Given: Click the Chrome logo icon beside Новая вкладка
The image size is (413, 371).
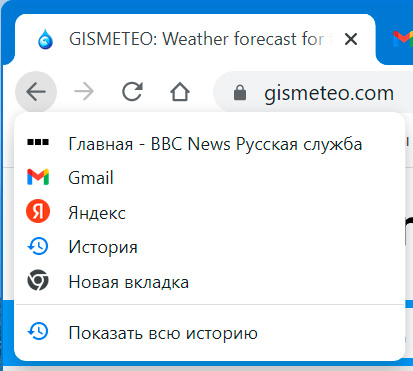Looking at the screenshot, I should pyautogui.click(x=38, y=280).
